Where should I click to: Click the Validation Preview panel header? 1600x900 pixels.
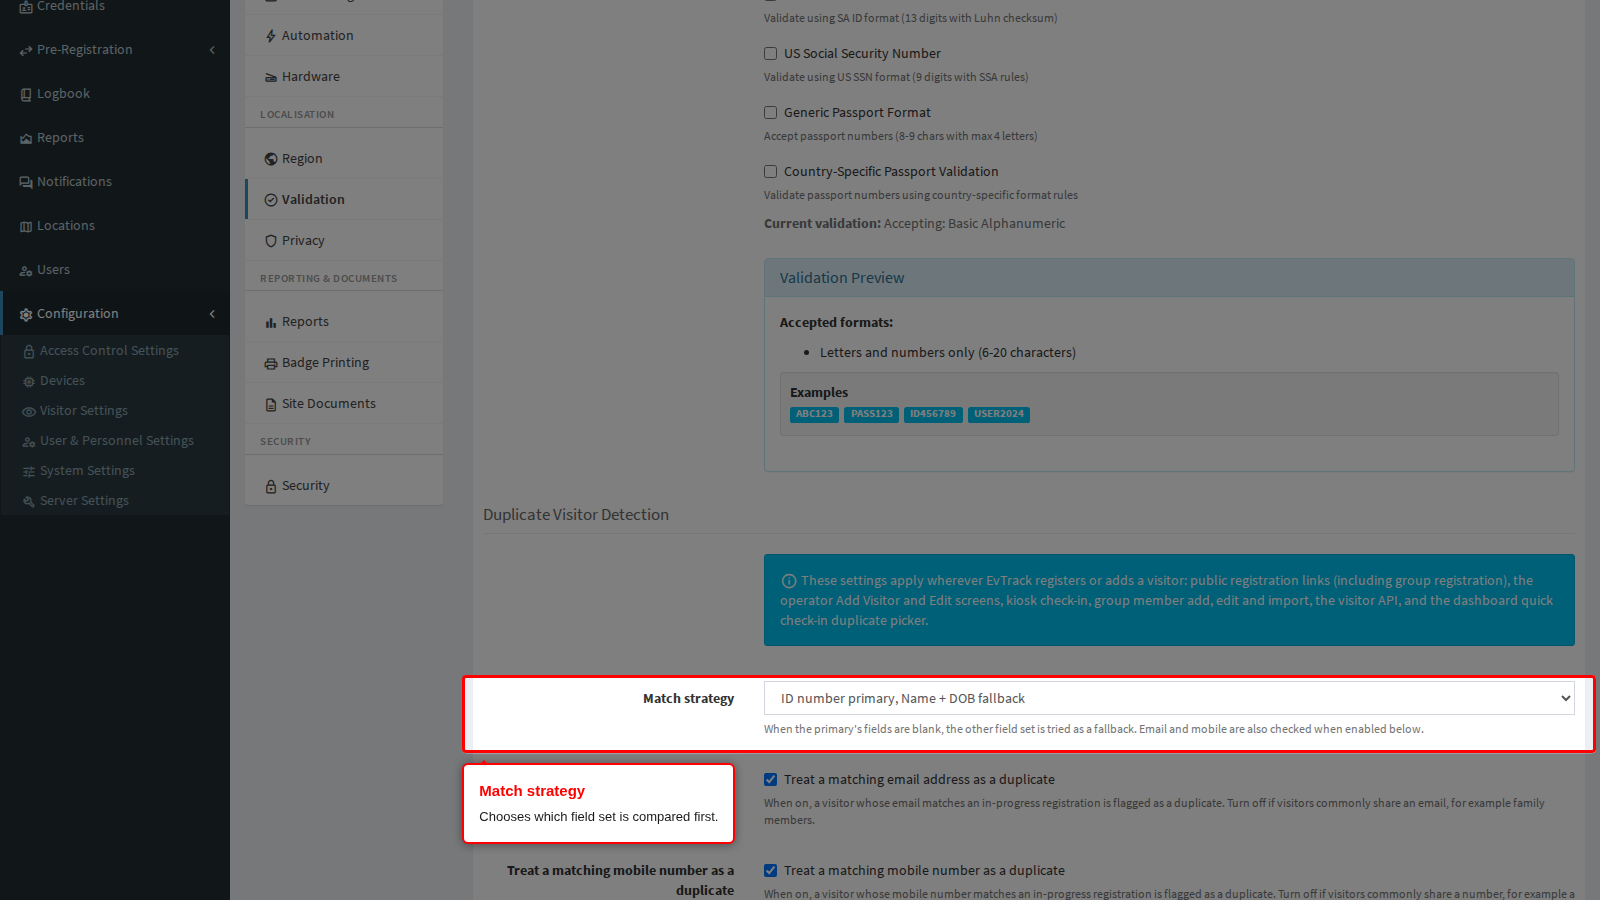pyautogui.click(x=1169, y=278)
